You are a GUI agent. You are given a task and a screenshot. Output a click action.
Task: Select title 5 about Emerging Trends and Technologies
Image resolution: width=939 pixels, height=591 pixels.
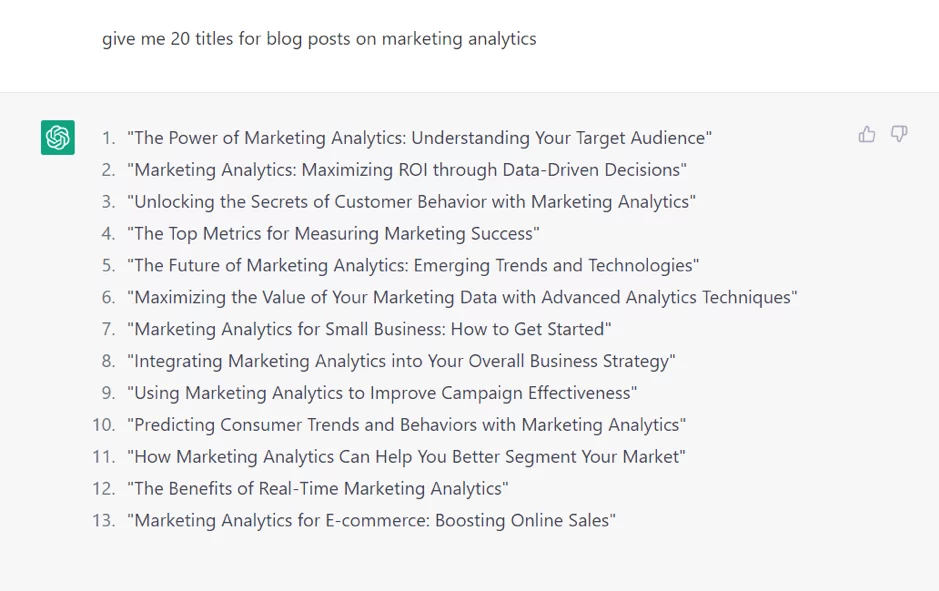pos(413,265)
